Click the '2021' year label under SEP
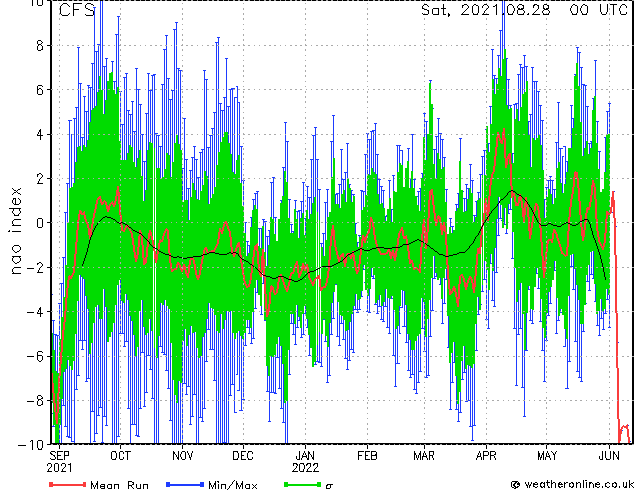This screenshot has height=490, width=634. point(59,468)
